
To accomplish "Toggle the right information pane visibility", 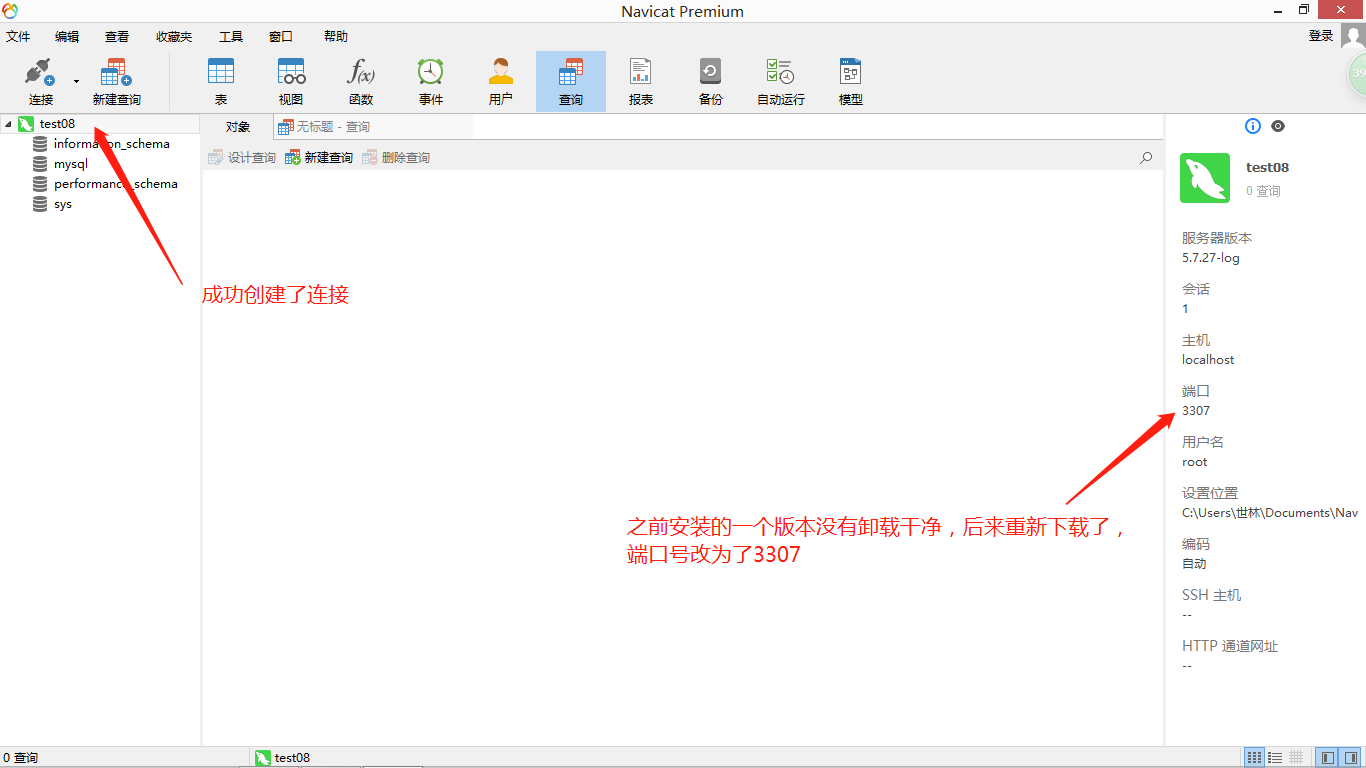I will point(1348,758).
